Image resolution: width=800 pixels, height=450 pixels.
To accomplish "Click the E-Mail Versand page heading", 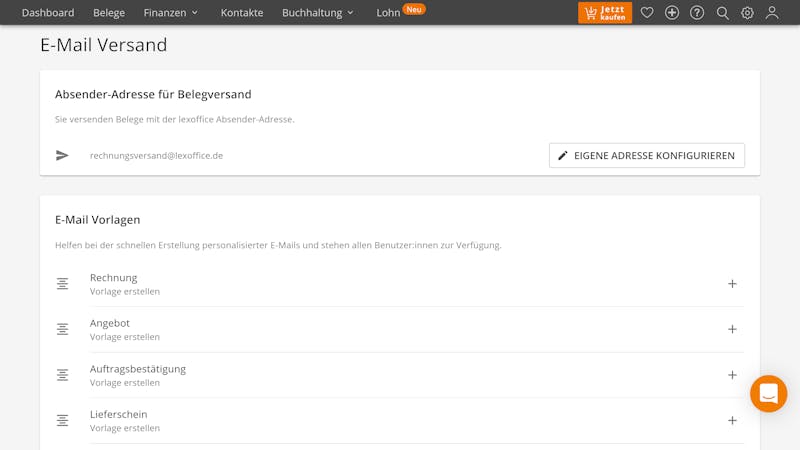I will click(x=104, y=45).
